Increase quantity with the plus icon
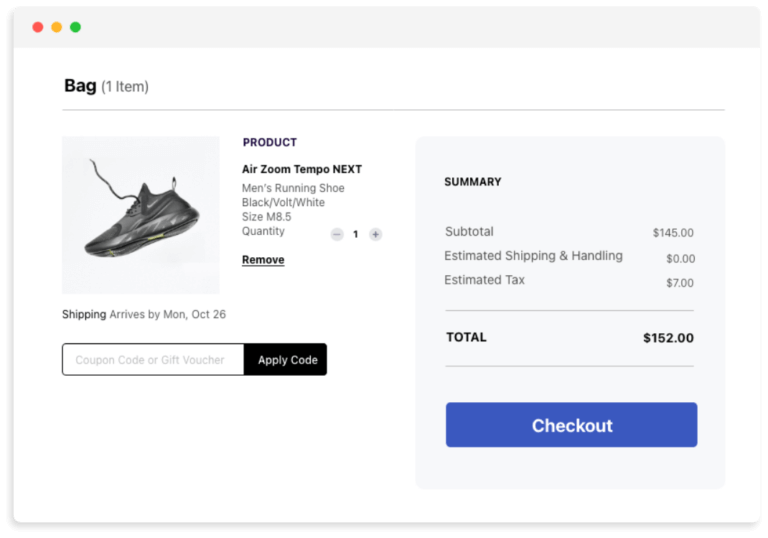768x538 pixels. pos(375,234)
